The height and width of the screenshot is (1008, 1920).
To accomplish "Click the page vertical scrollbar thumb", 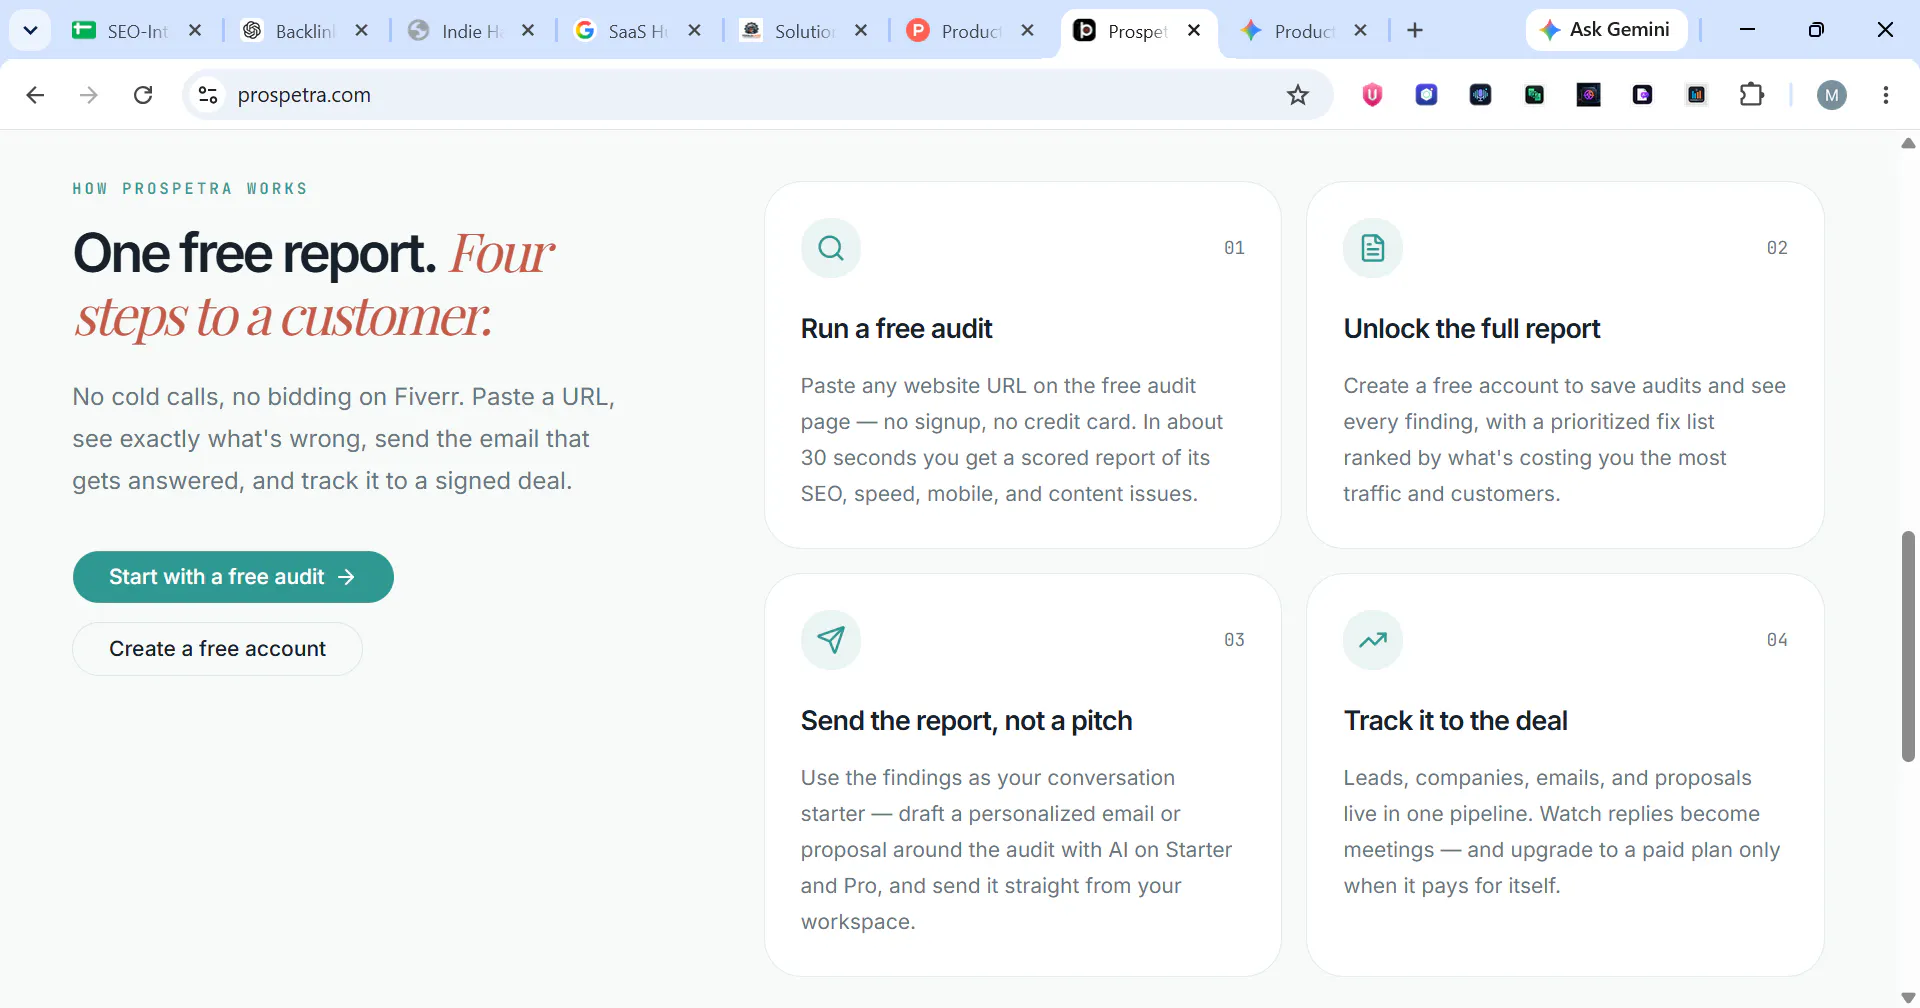I will (1908, 646).
